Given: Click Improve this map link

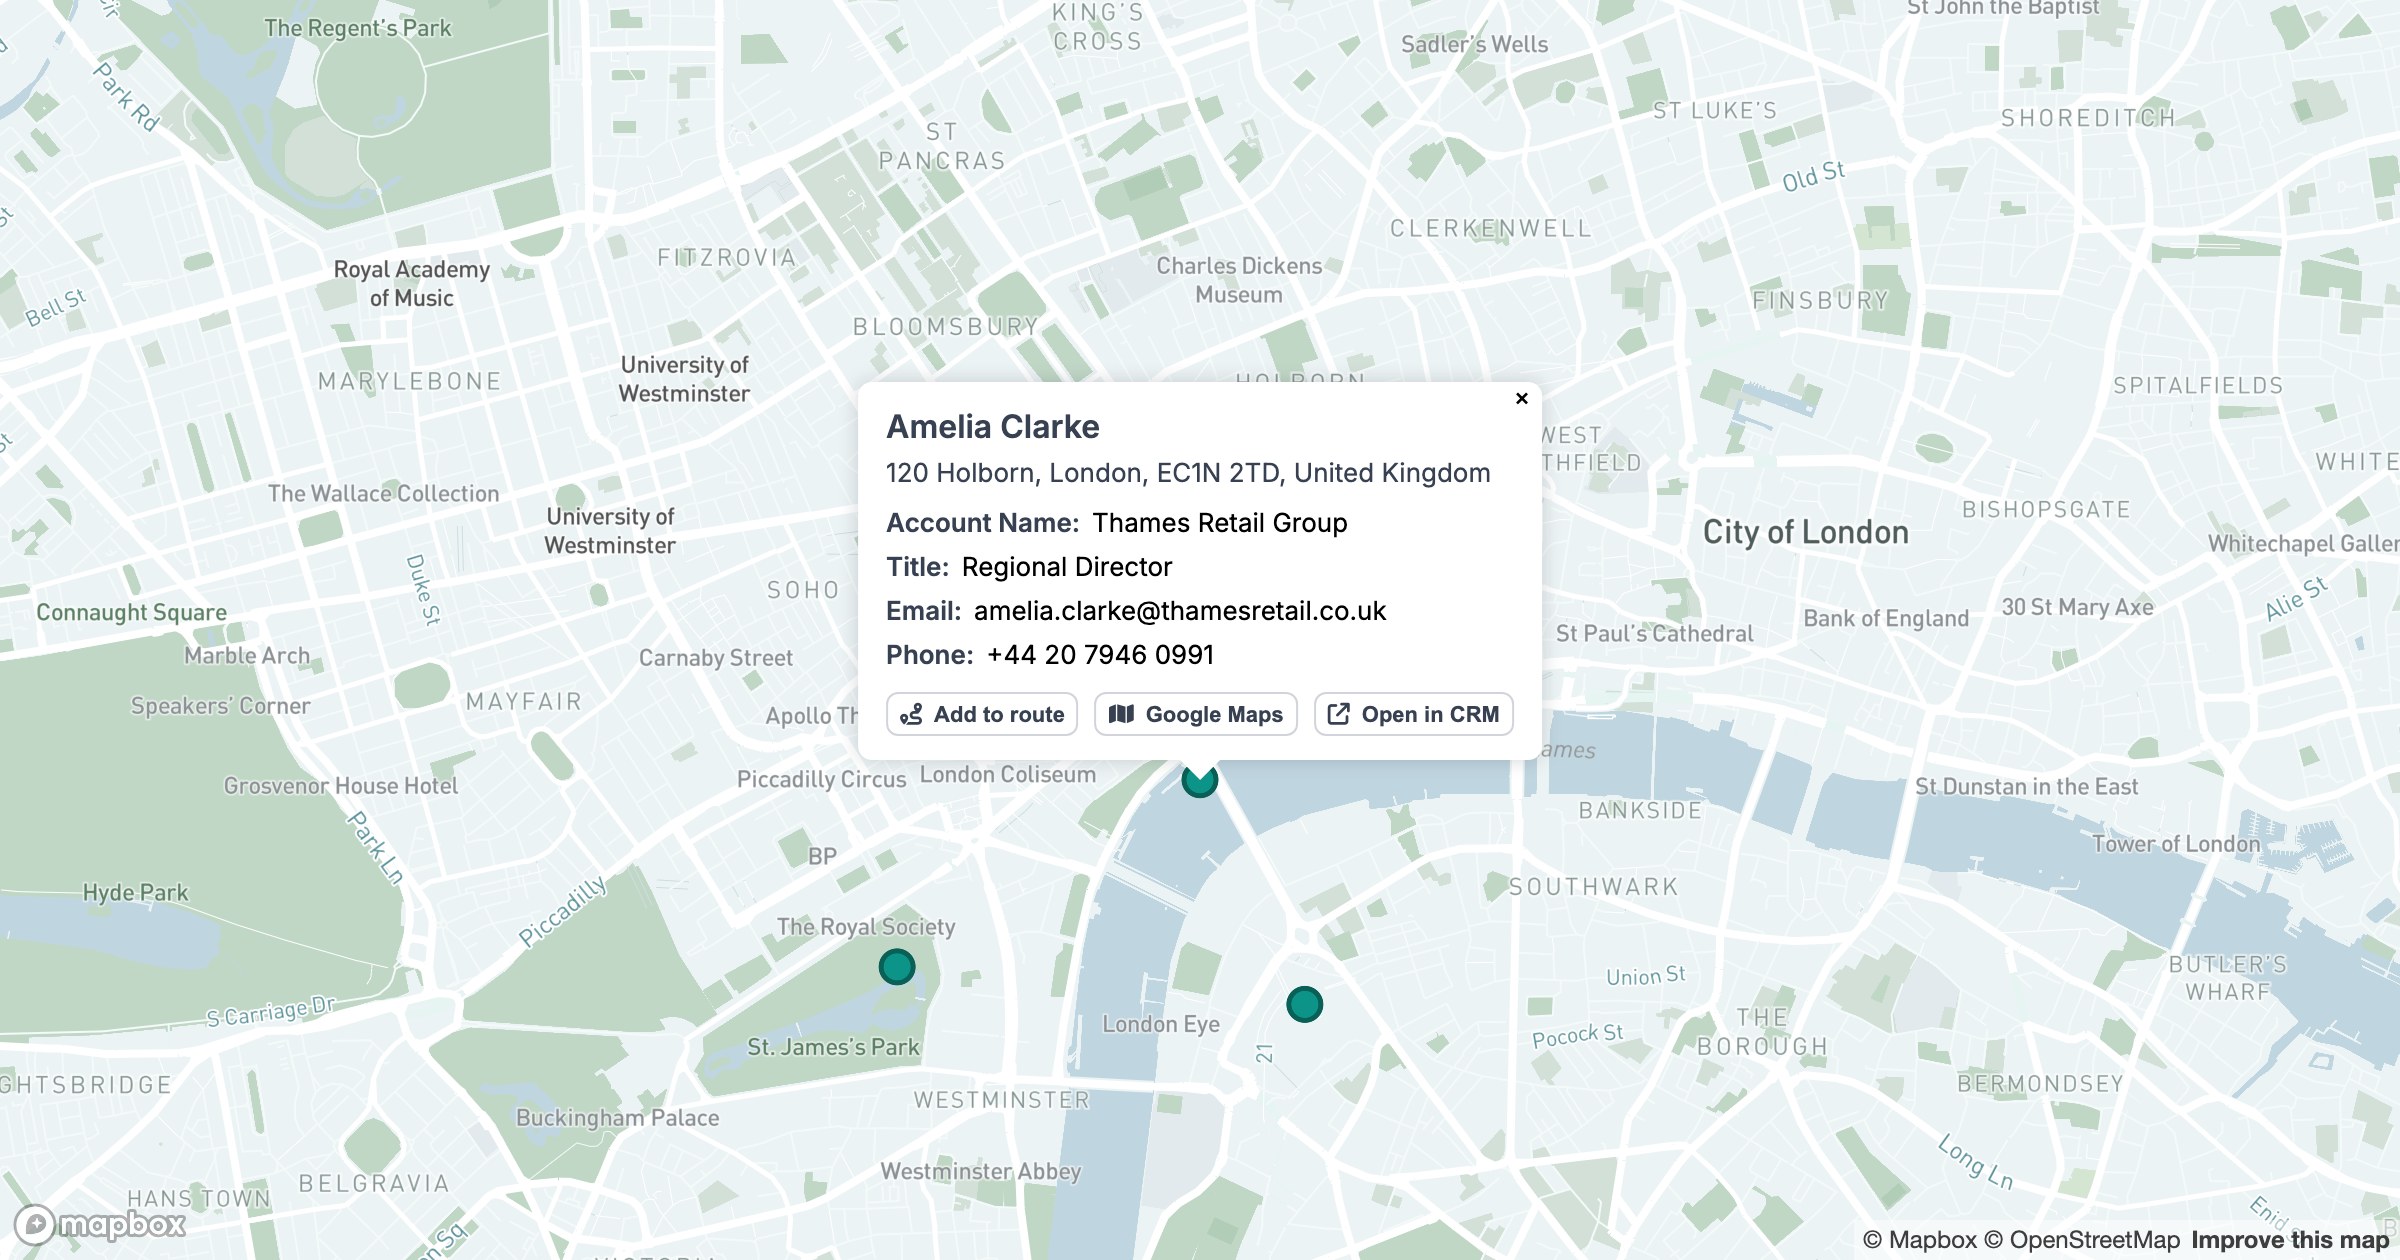Looking at the screenshot, I should pos(2290,1240).
